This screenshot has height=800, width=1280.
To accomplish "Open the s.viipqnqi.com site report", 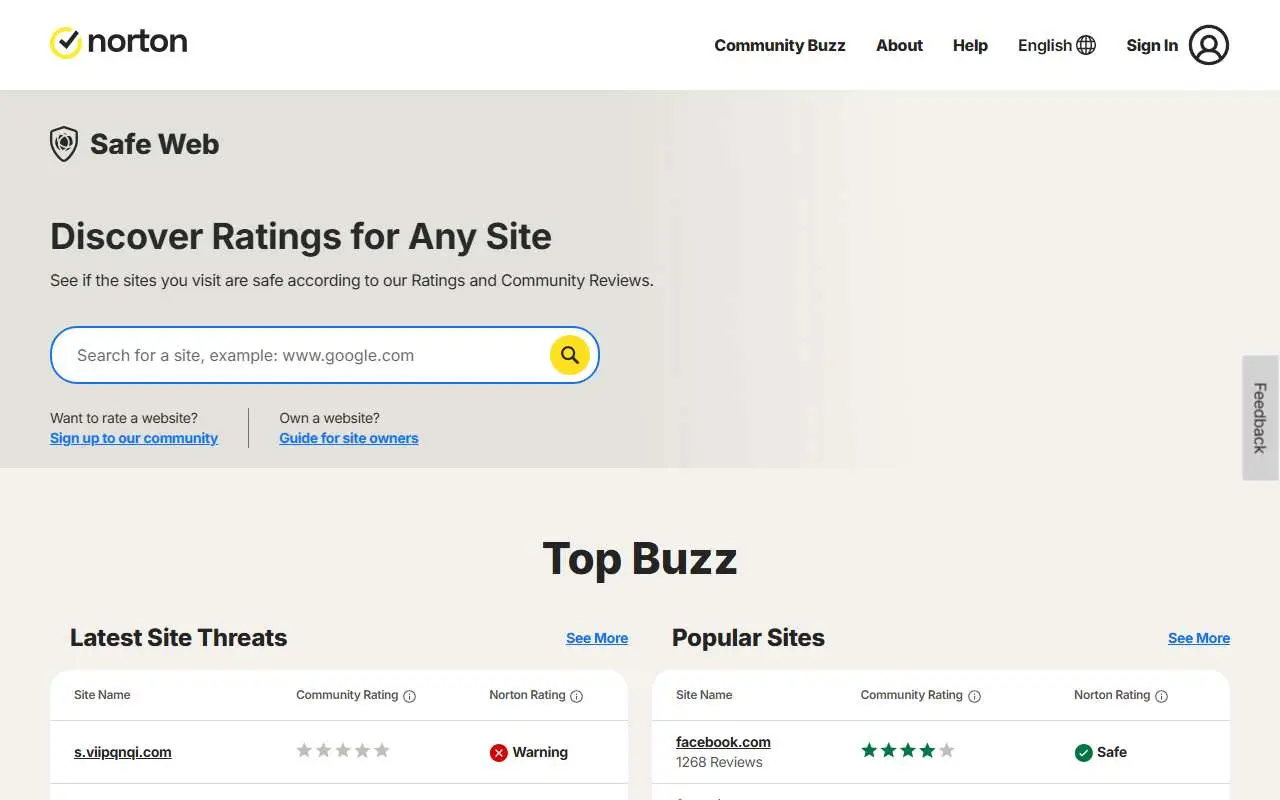I will 123,752.
